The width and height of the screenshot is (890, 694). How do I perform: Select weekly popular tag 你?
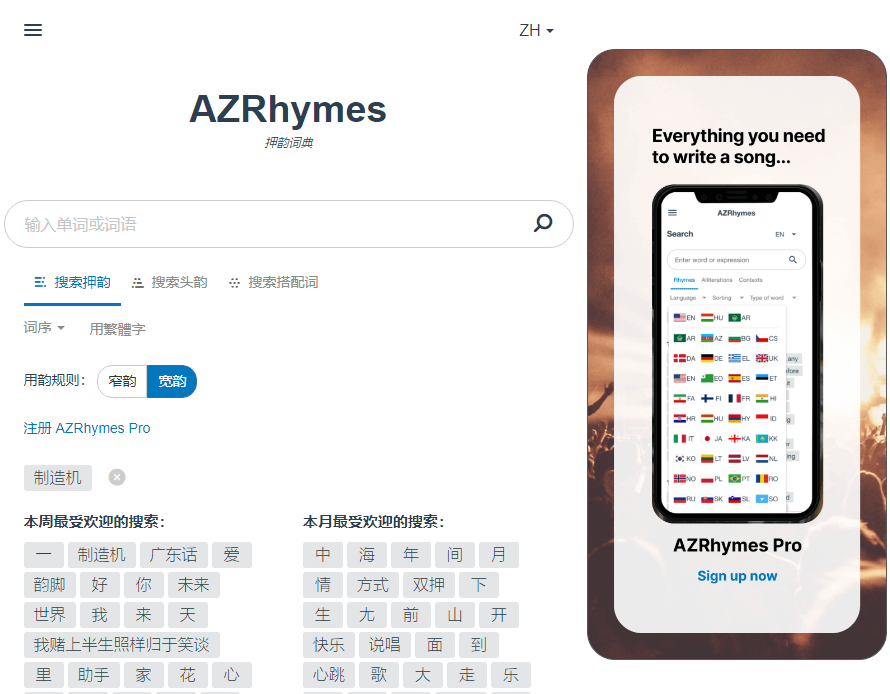point(144,585)
